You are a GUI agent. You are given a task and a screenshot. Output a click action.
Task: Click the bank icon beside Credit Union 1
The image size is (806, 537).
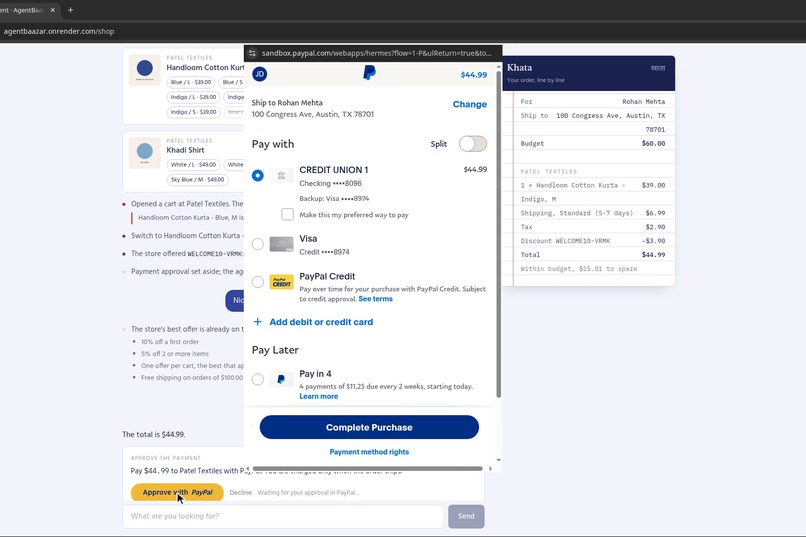click(x=281, y=176)
